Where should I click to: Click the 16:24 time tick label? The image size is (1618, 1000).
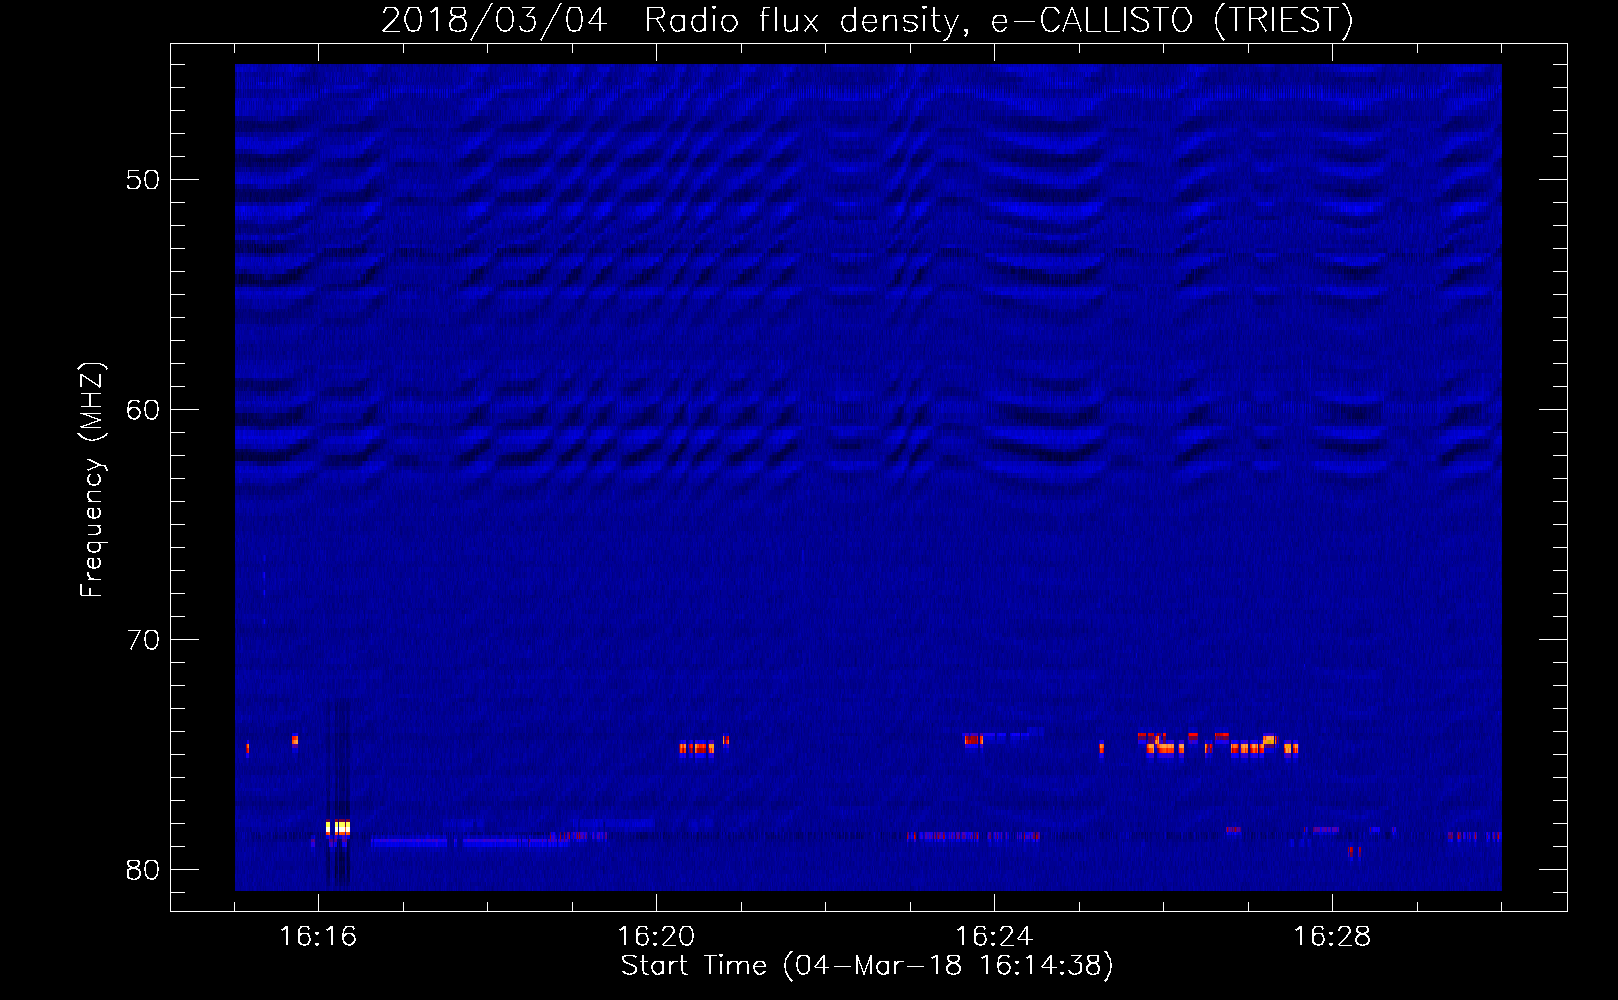tap(994, 936)
